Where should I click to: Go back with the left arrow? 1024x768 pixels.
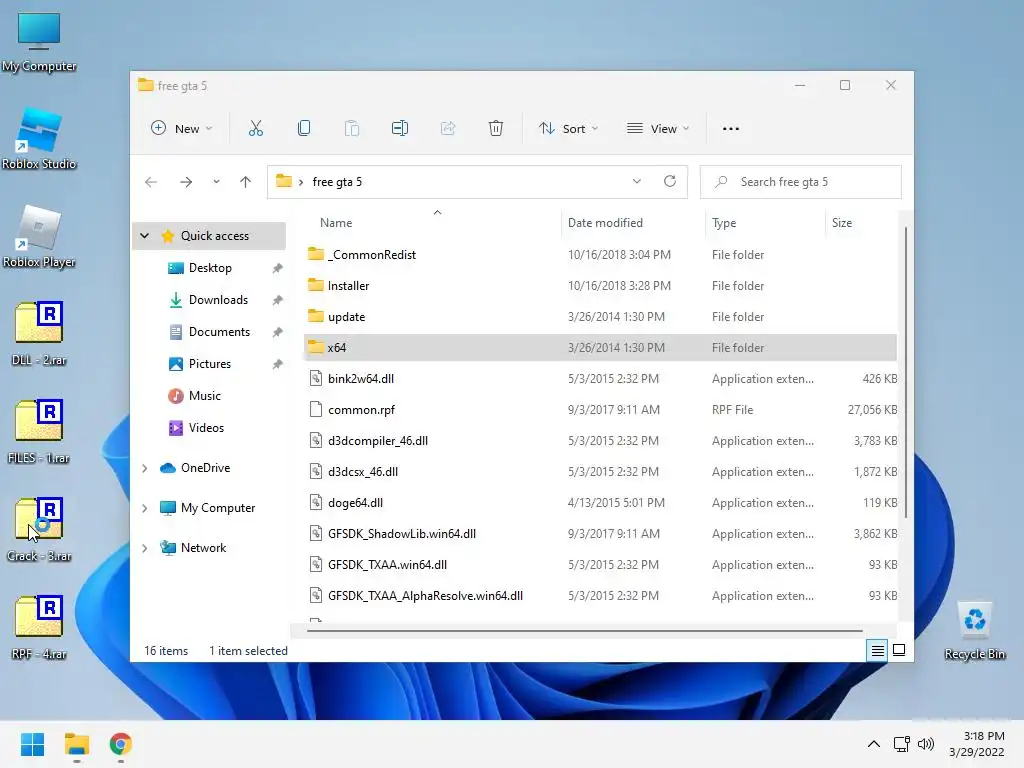pyautogui.click(x=151, y=182)
